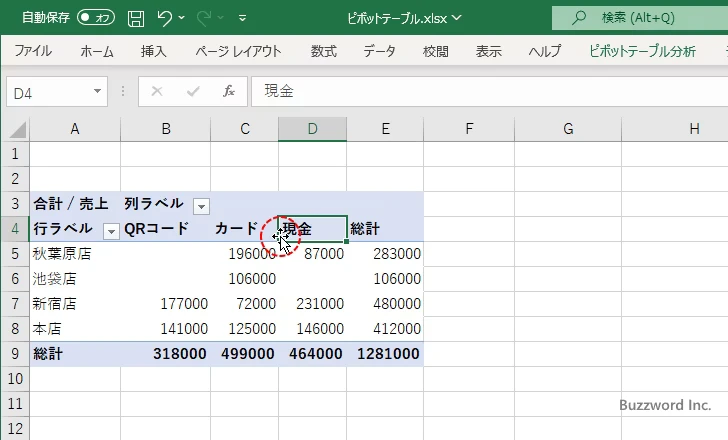Click into the 検索 (Alt+Q) search box
Screen dimensions: 728x440
coord(640,18)
